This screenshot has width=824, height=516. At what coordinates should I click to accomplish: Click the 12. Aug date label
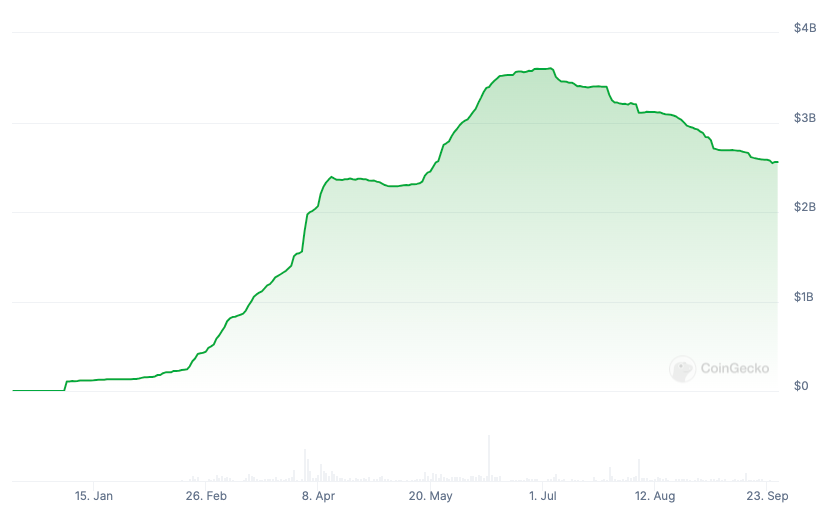tap(655, 496)
